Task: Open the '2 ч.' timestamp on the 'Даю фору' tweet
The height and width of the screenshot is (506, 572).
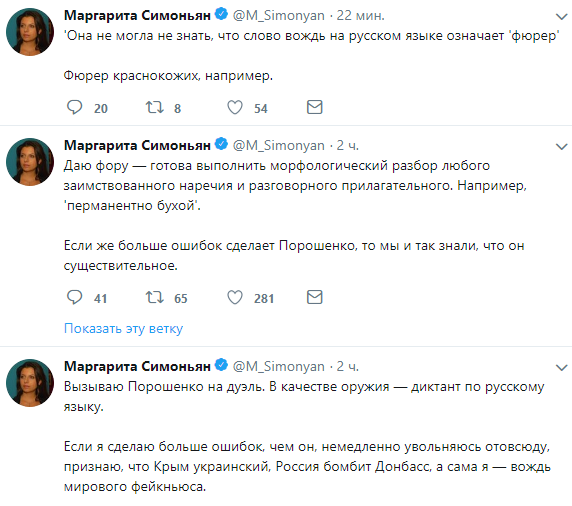Action: [347, 145]
